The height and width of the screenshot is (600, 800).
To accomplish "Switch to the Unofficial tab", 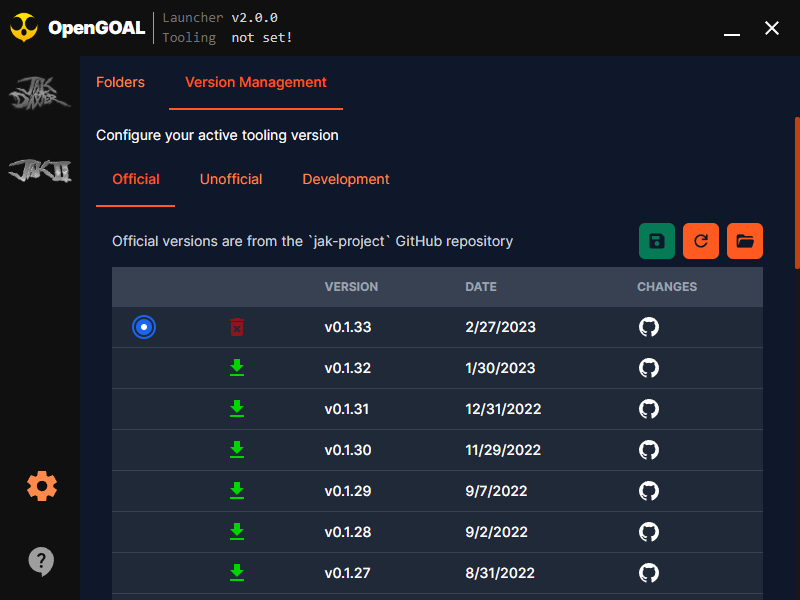I will pos(231,179).
